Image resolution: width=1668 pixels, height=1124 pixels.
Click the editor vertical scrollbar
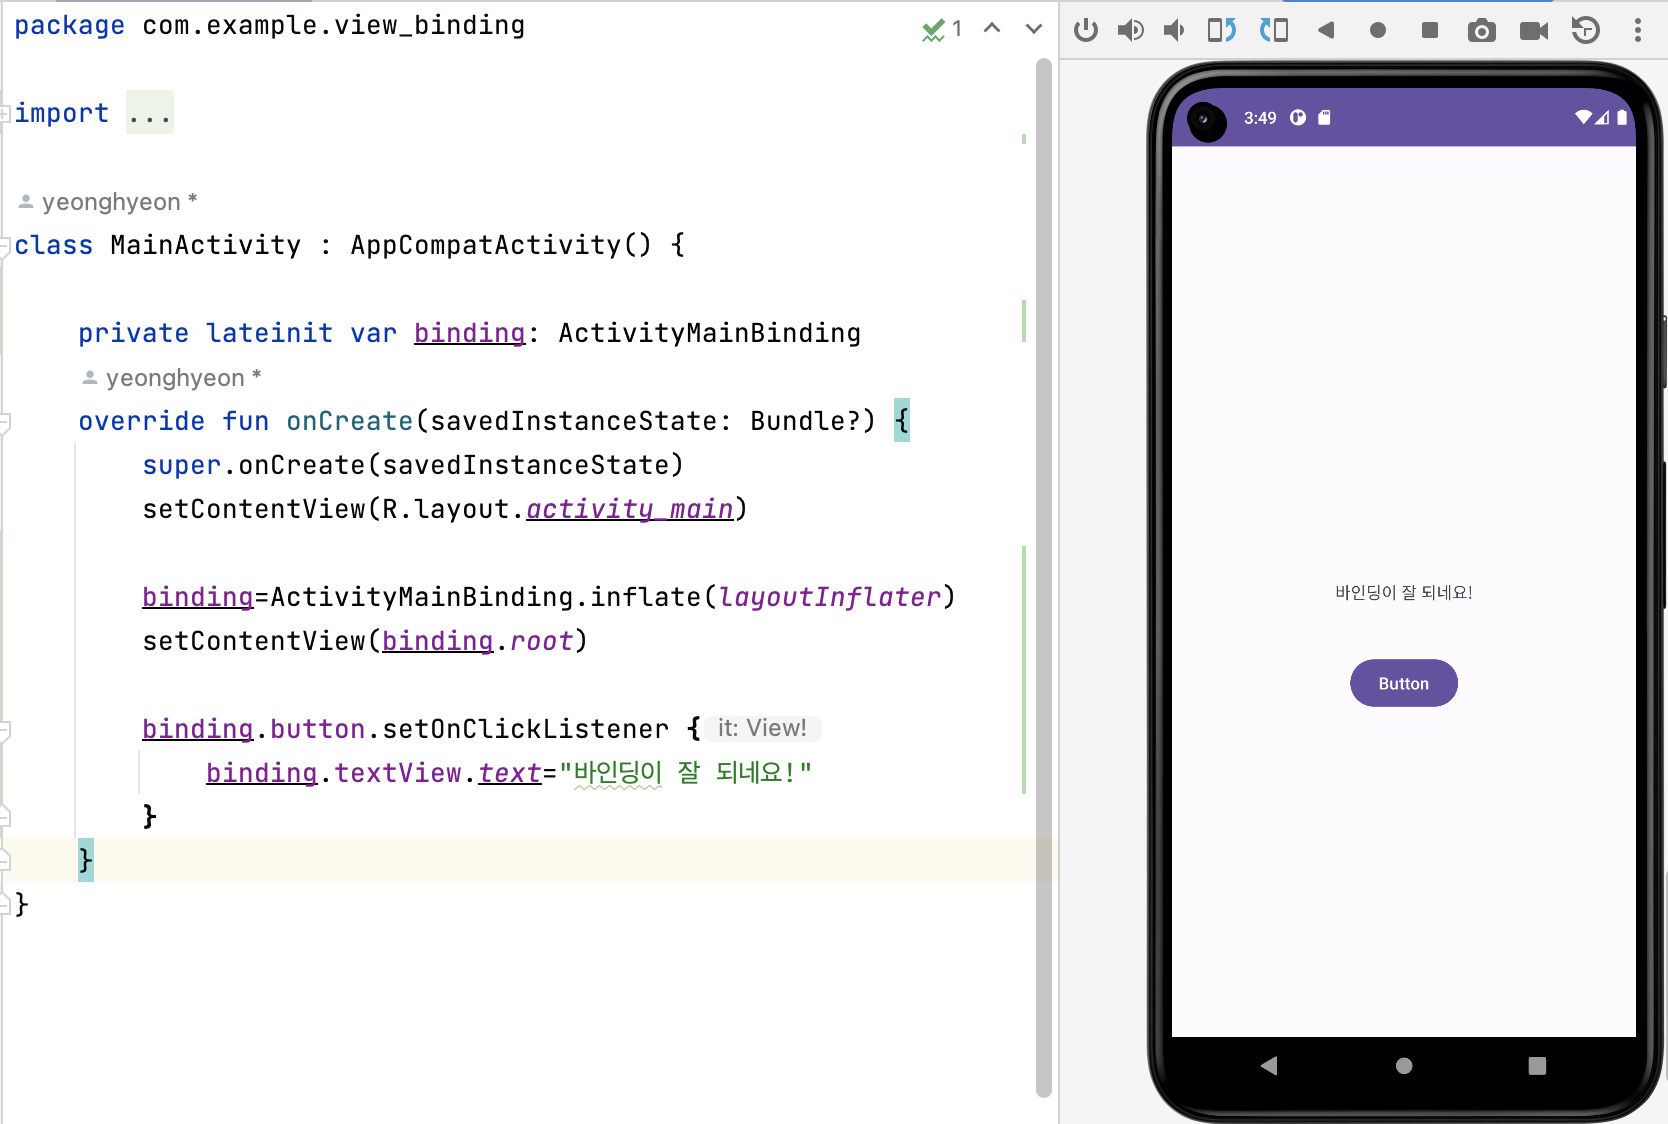coord(1044,578)
